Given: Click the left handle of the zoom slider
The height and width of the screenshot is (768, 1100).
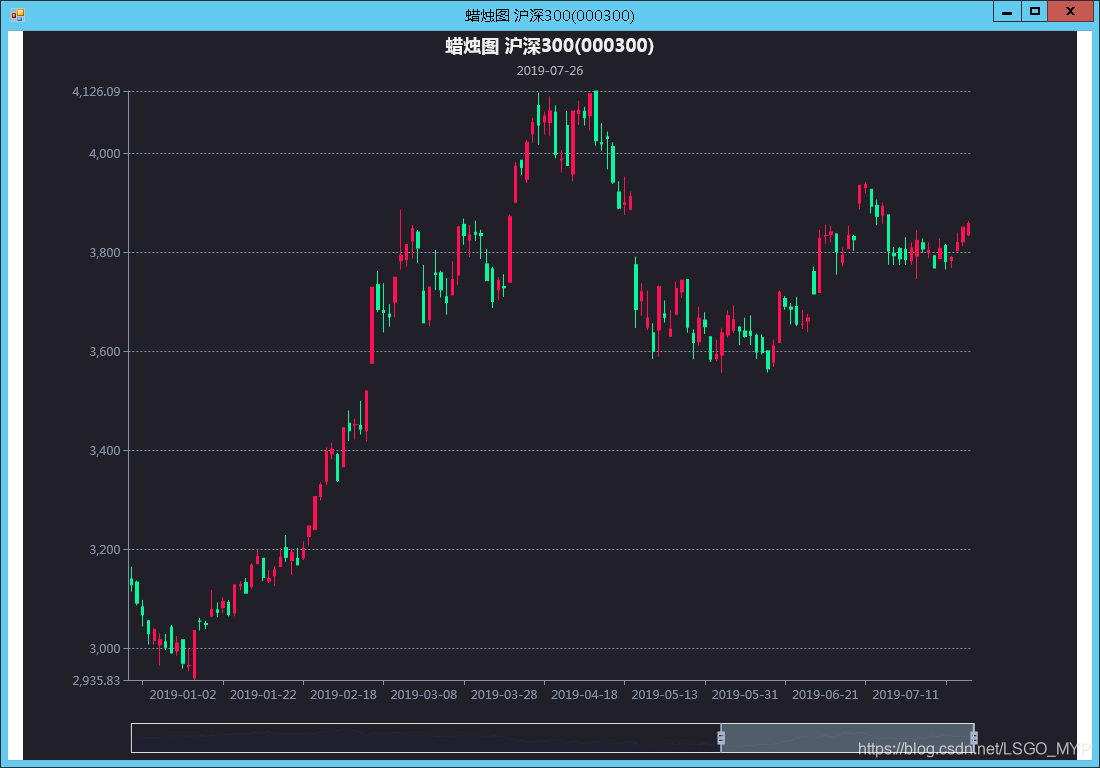Looking at the screenshot, I should click(720, 738).
